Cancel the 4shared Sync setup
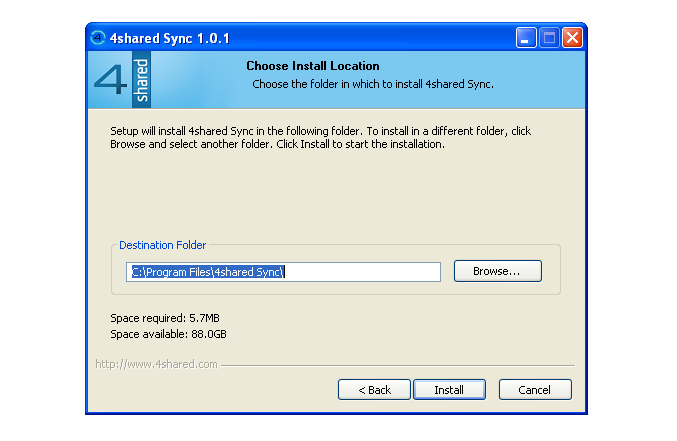This screenshot has height=441, width=677. (535, 390)
